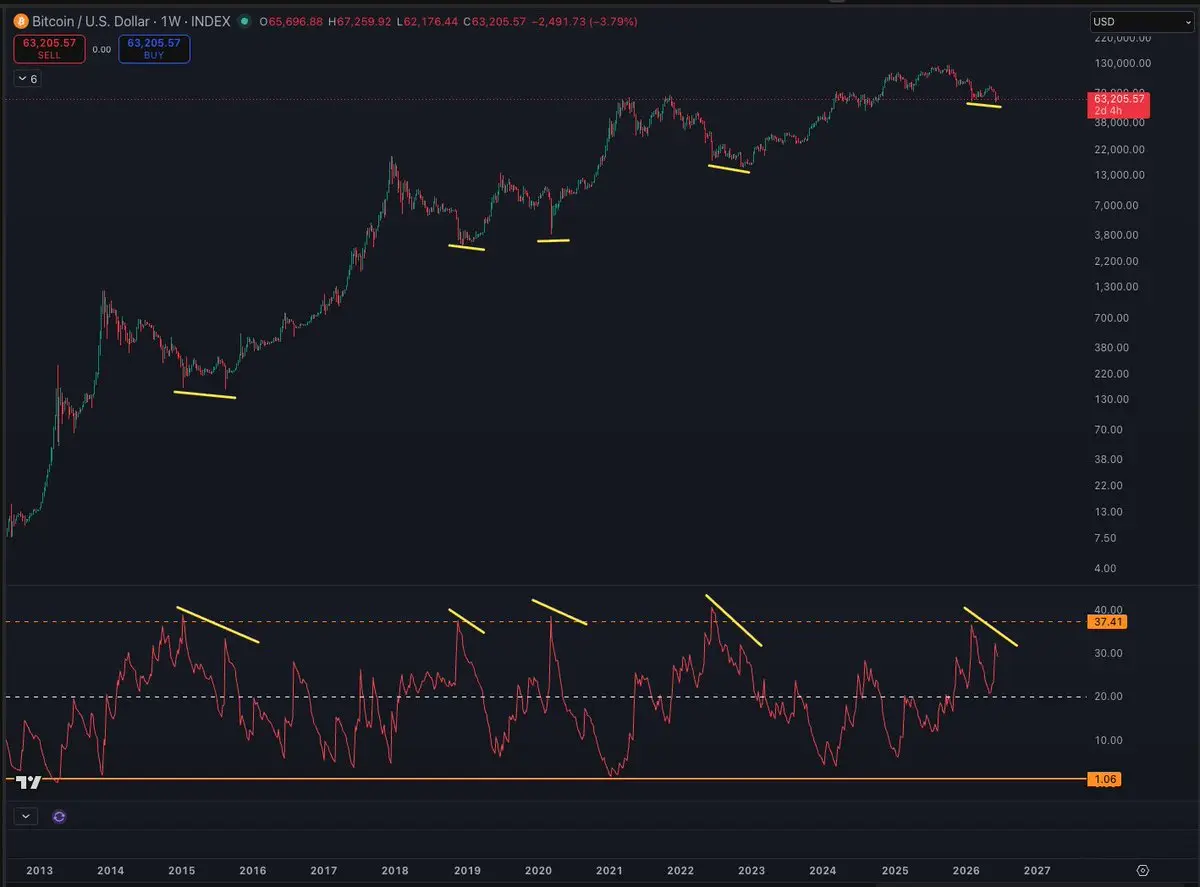Screen dimensions: 1200x887
Task: Click the 130.00 price scale label
Action: click(1112, 399)
